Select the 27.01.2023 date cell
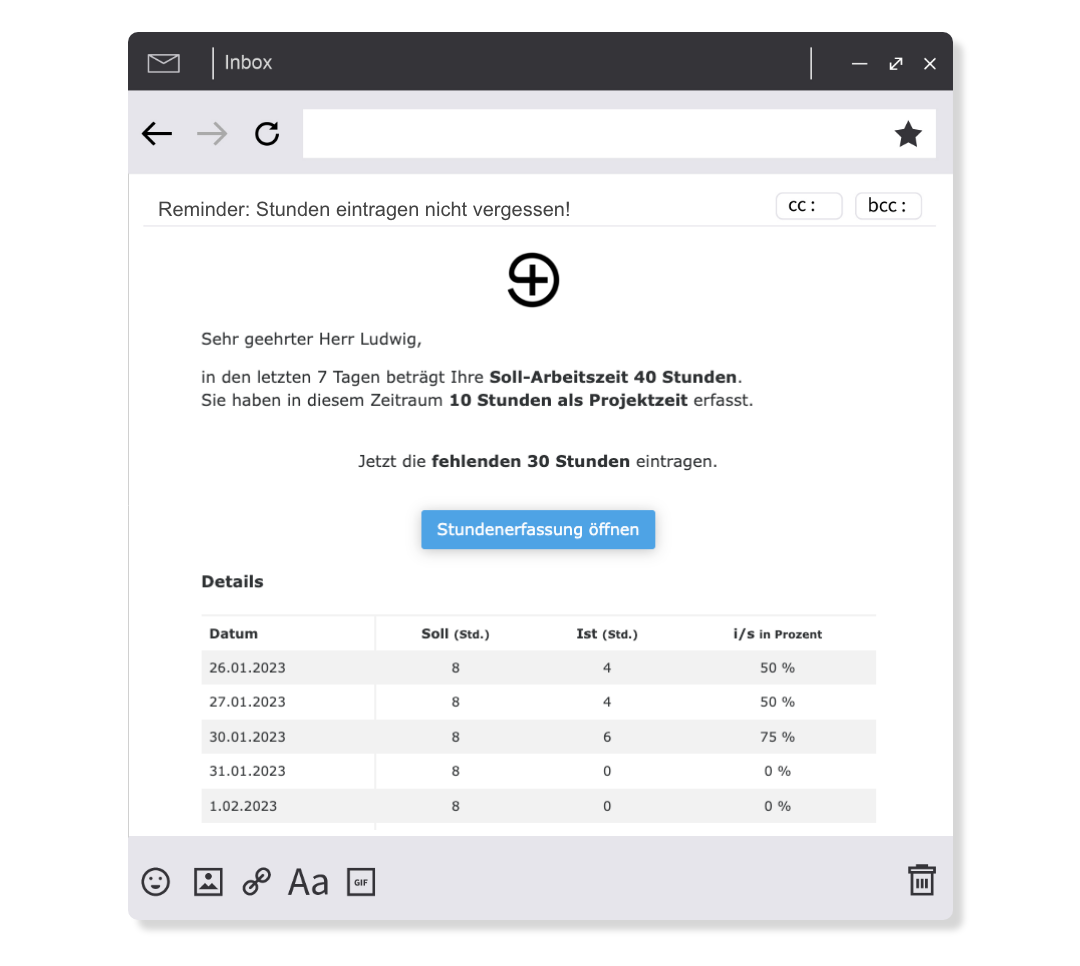 point(247,701)
